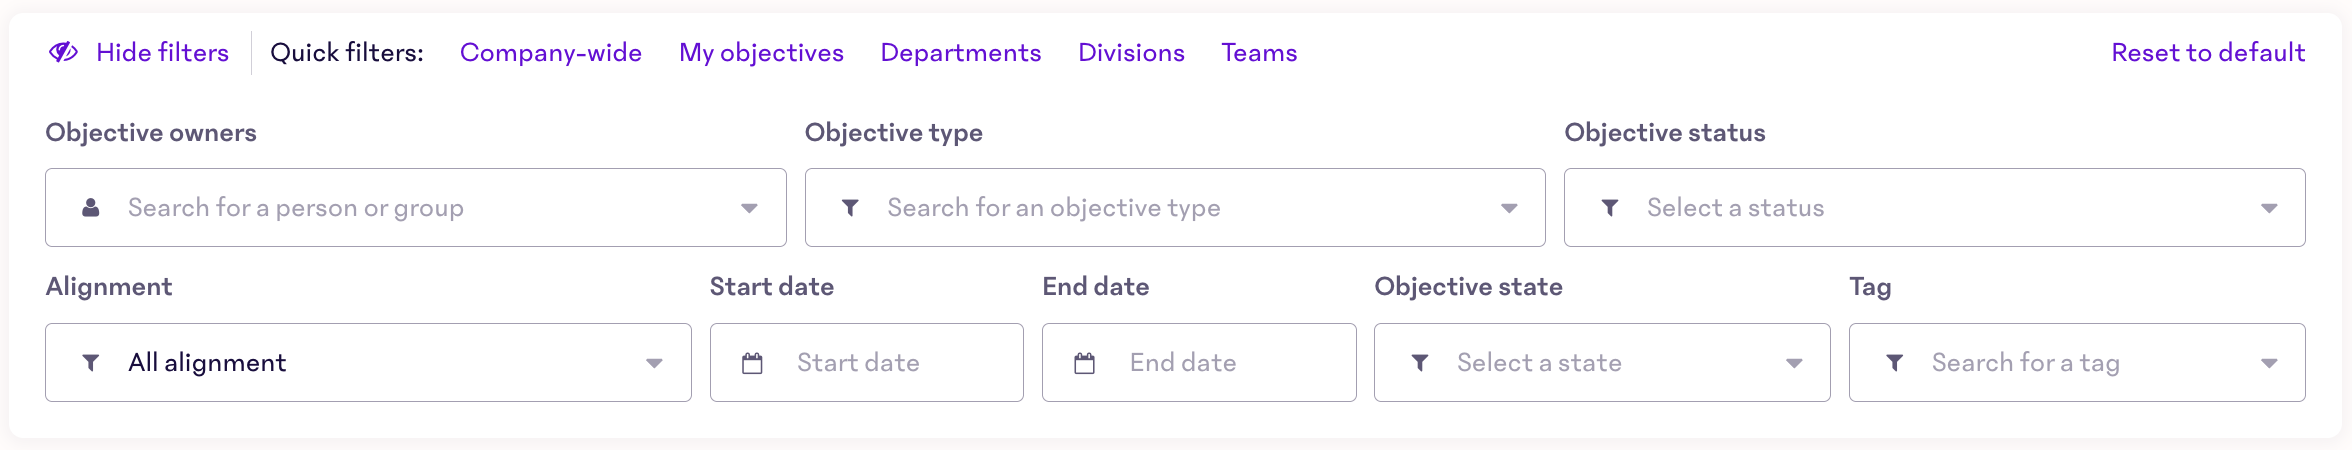Screen dimensions: 2352x450
Task: Select the Departments quick filter
Action: pyautogui.click(x=961, y=53)
